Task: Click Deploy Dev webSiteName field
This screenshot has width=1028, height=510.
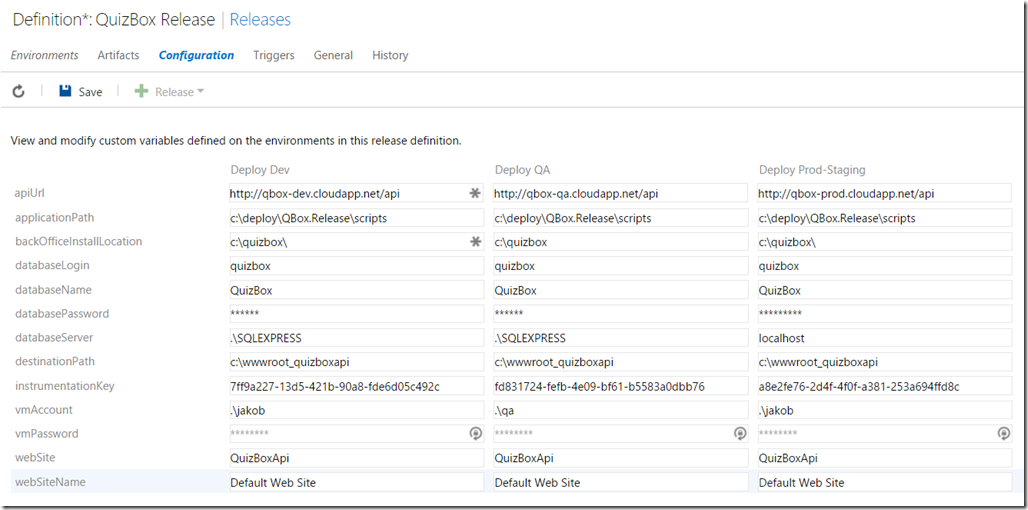Action: [x=357, y=482]
